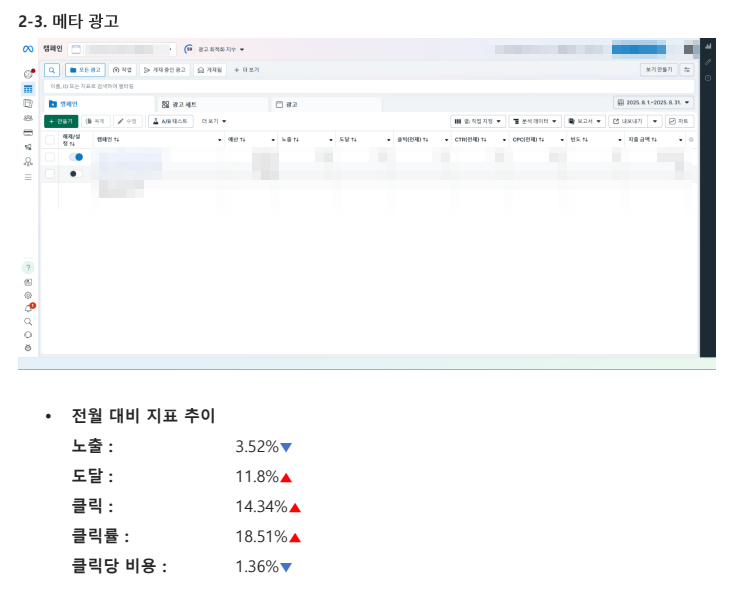The width and height of the screenshot is (735, 595).
Task: Open the help question mark icon
Action: (x=28, y=268)
